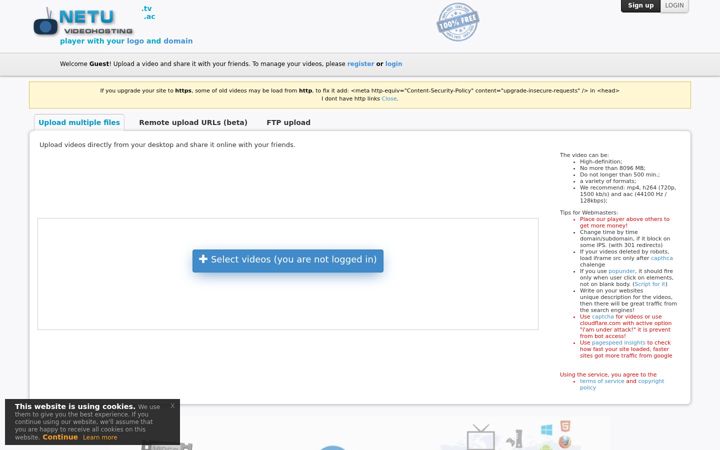
Task: Click the .tv domain text near logo
Action: coord(147,8)
